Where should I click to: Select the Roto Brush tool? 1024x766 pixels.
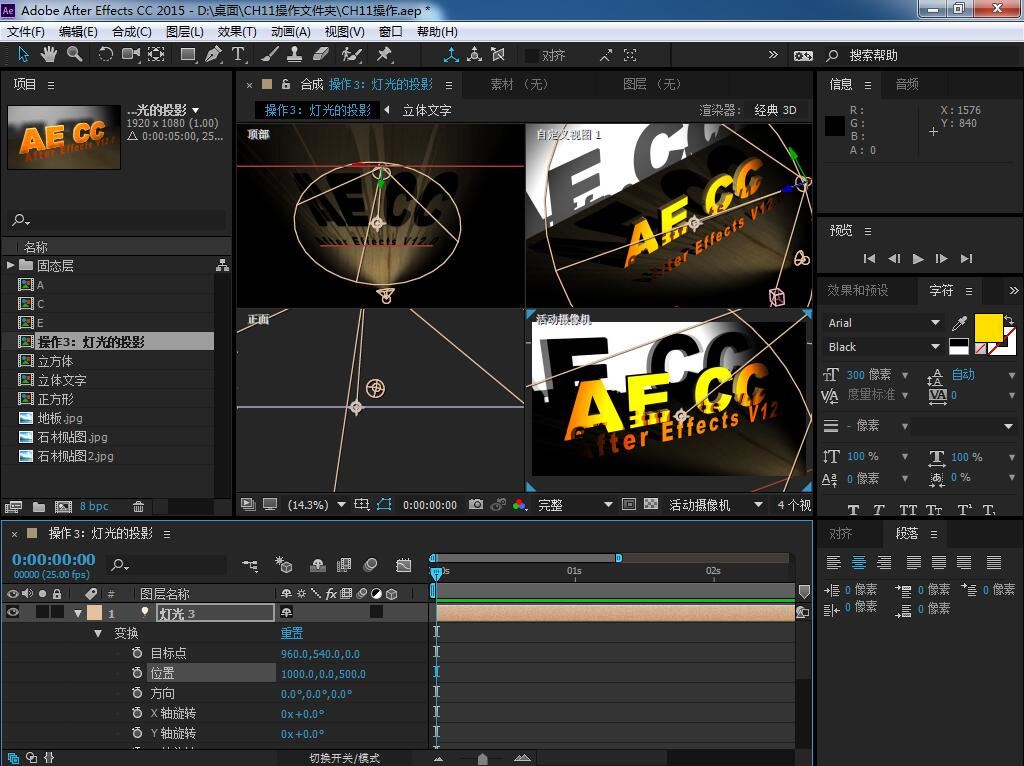[x=351, y=55]
